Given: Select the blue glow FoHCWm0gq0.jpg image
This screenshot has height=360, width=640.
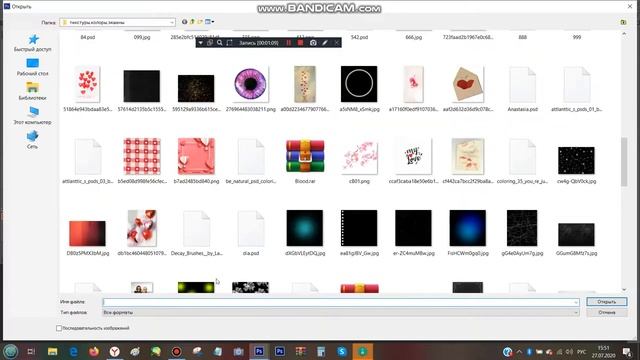Looking at the screenshot, I should pyautogui.click(x=468, y=228).
